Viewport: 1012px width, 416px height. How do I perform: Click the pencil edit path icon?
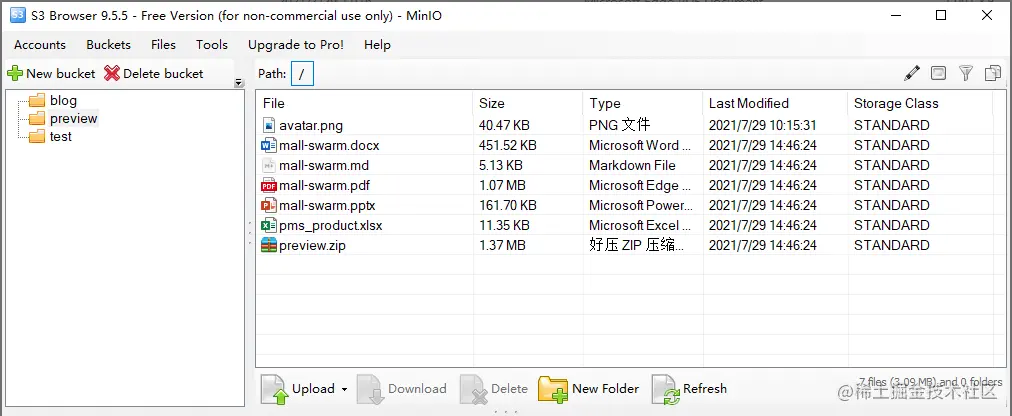tap(911, 74)
